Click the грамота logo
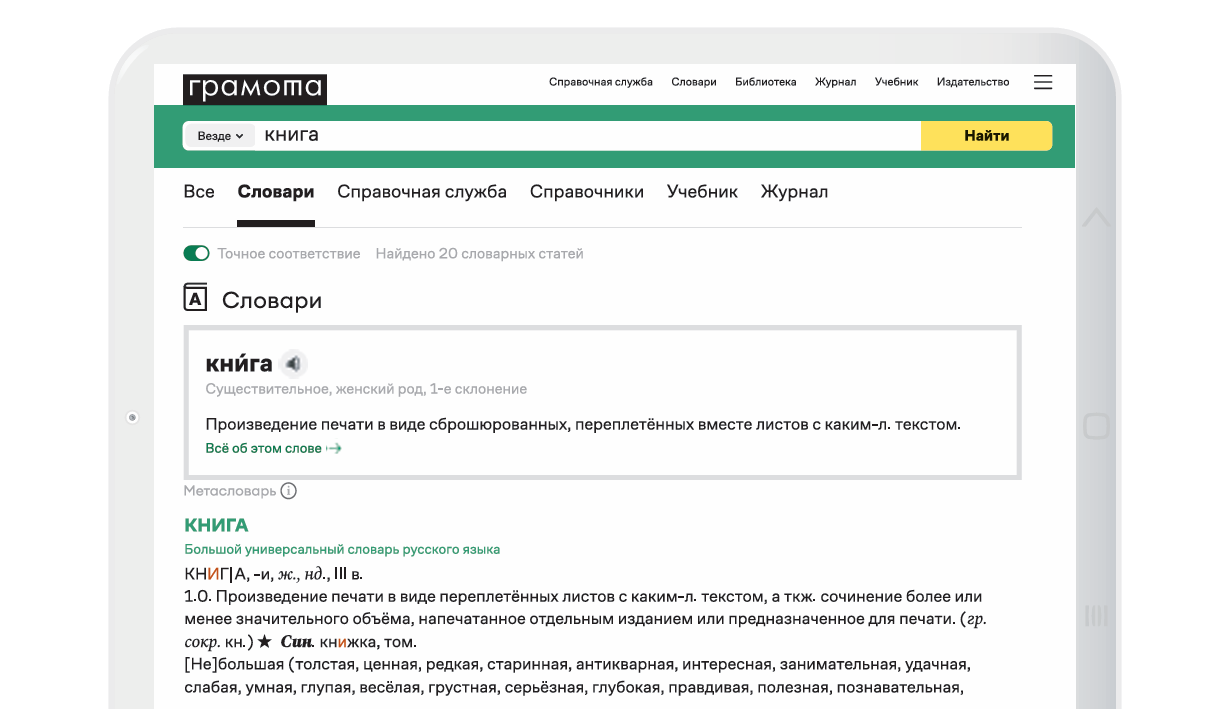1225x709 pixels. point(255,89)
